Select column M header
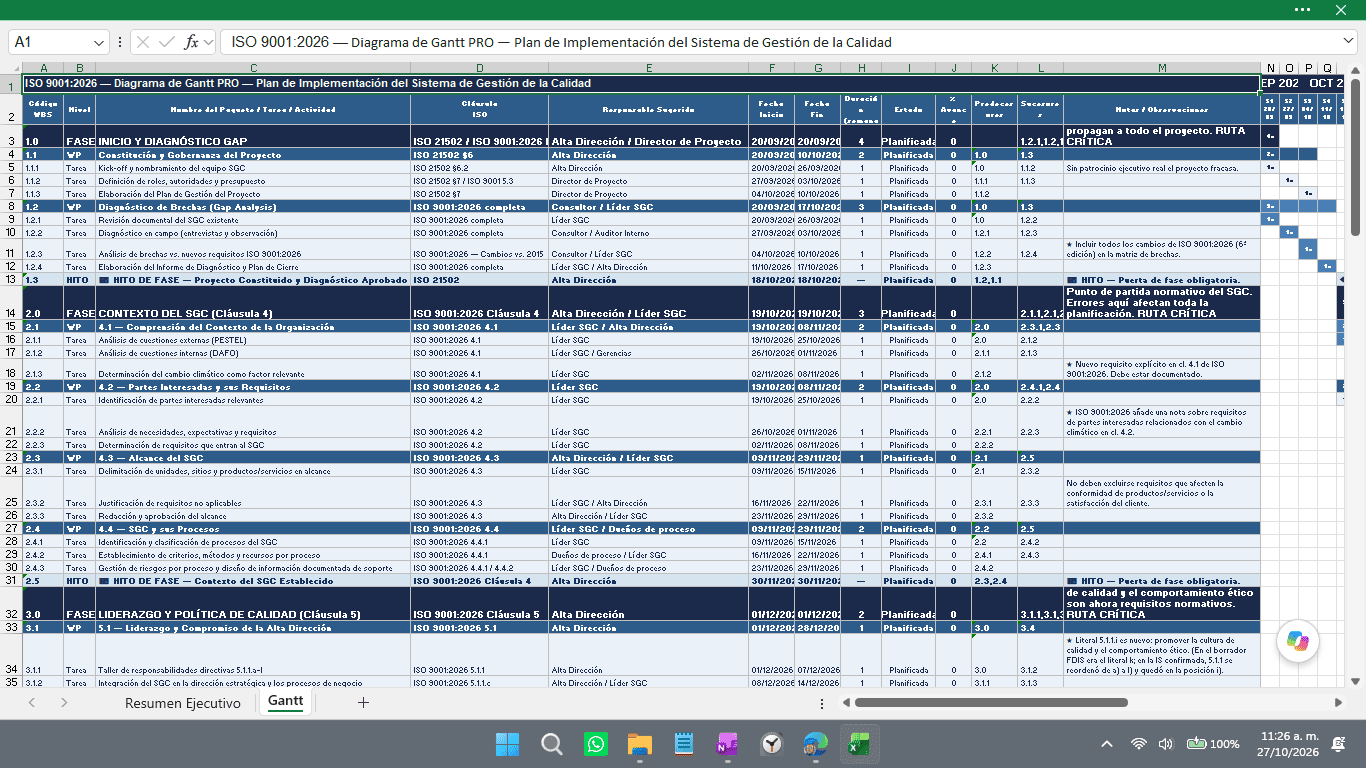 [x=1161, y=68]
